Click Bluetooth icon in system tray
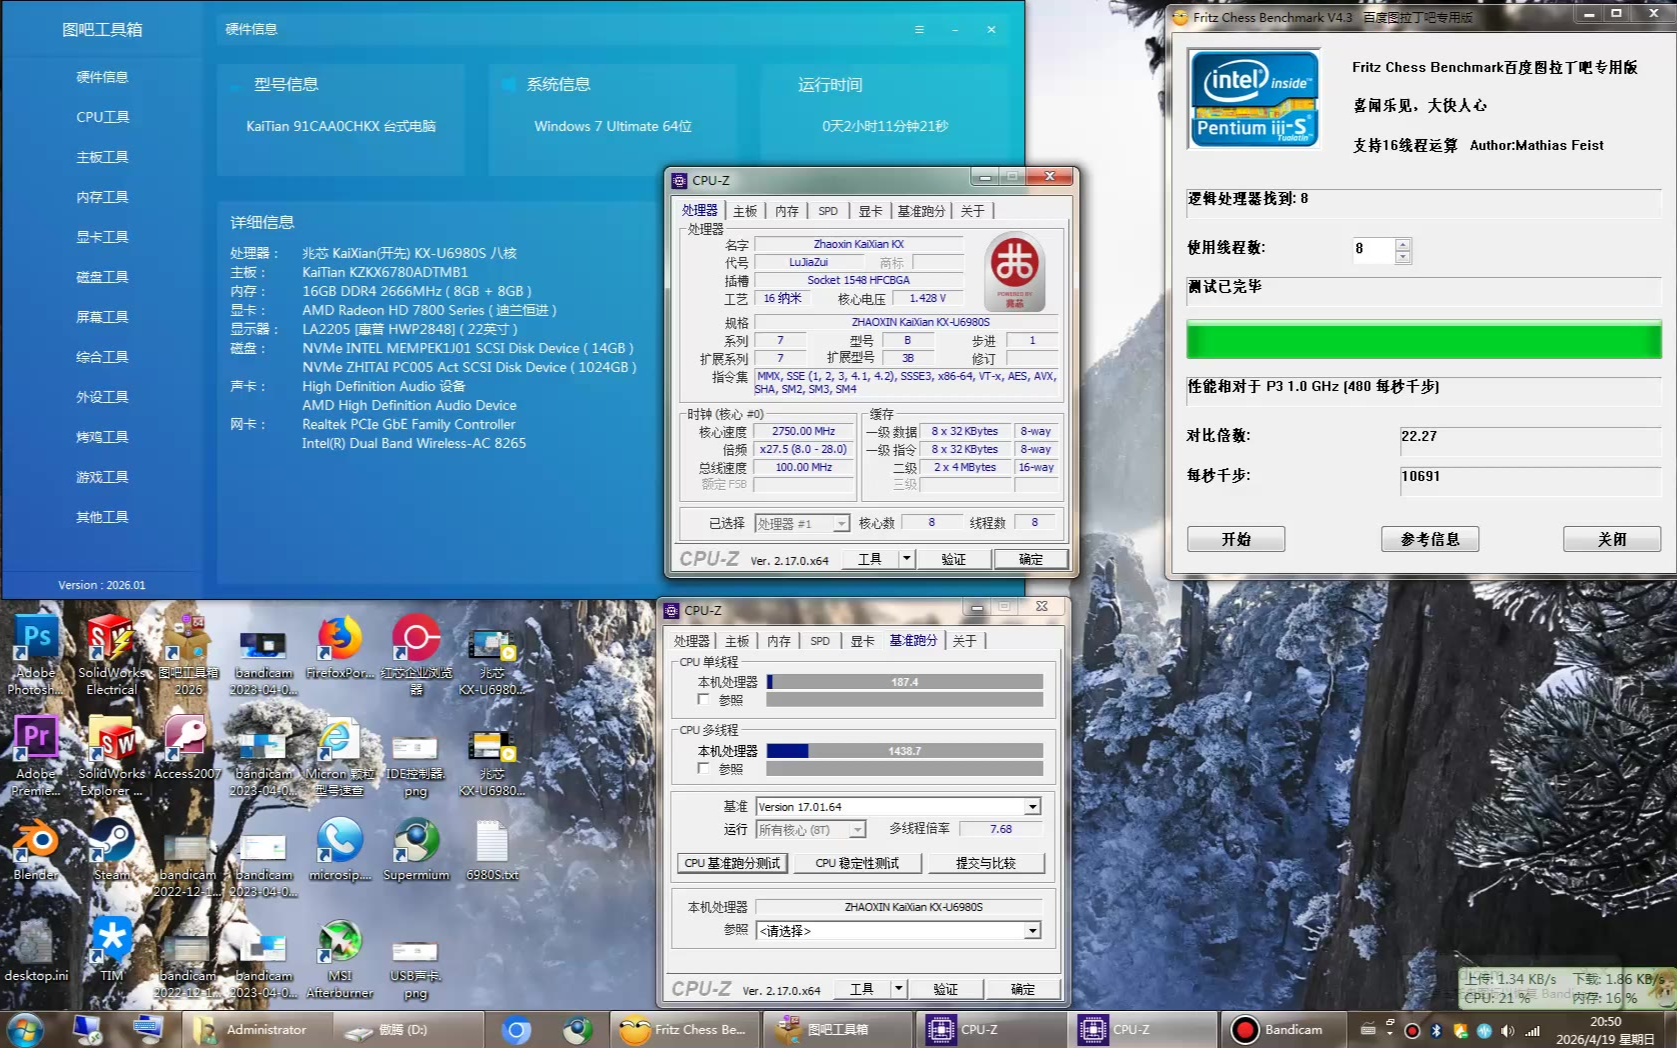The width and height of the screenshot is (1677, 1048). pos(1435,1030)
